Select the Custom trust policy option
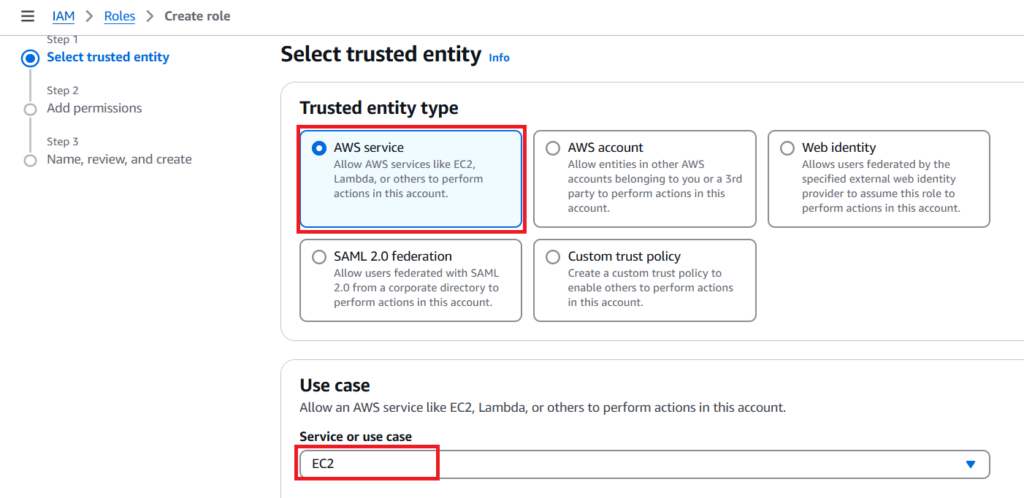The width and height of the screenshot is (1024, 498). point(553,256)
